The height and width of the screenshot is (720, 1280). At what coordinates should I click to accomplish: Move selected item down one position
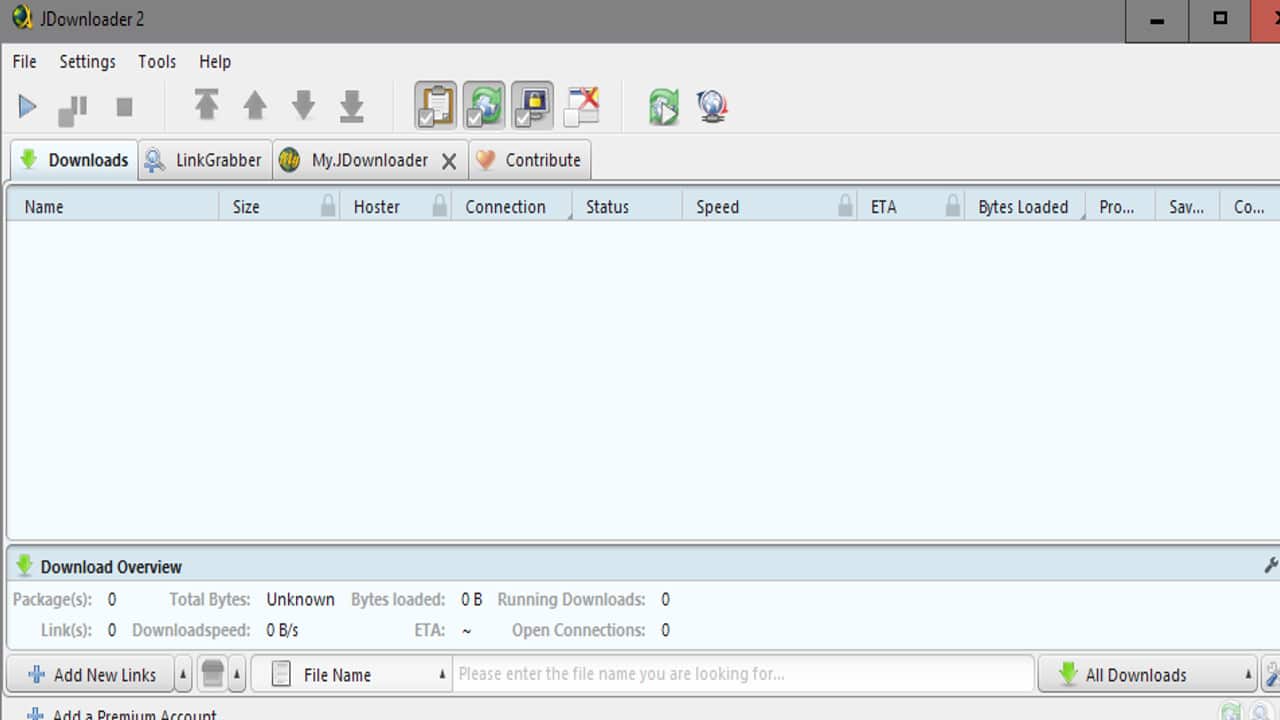303,105
